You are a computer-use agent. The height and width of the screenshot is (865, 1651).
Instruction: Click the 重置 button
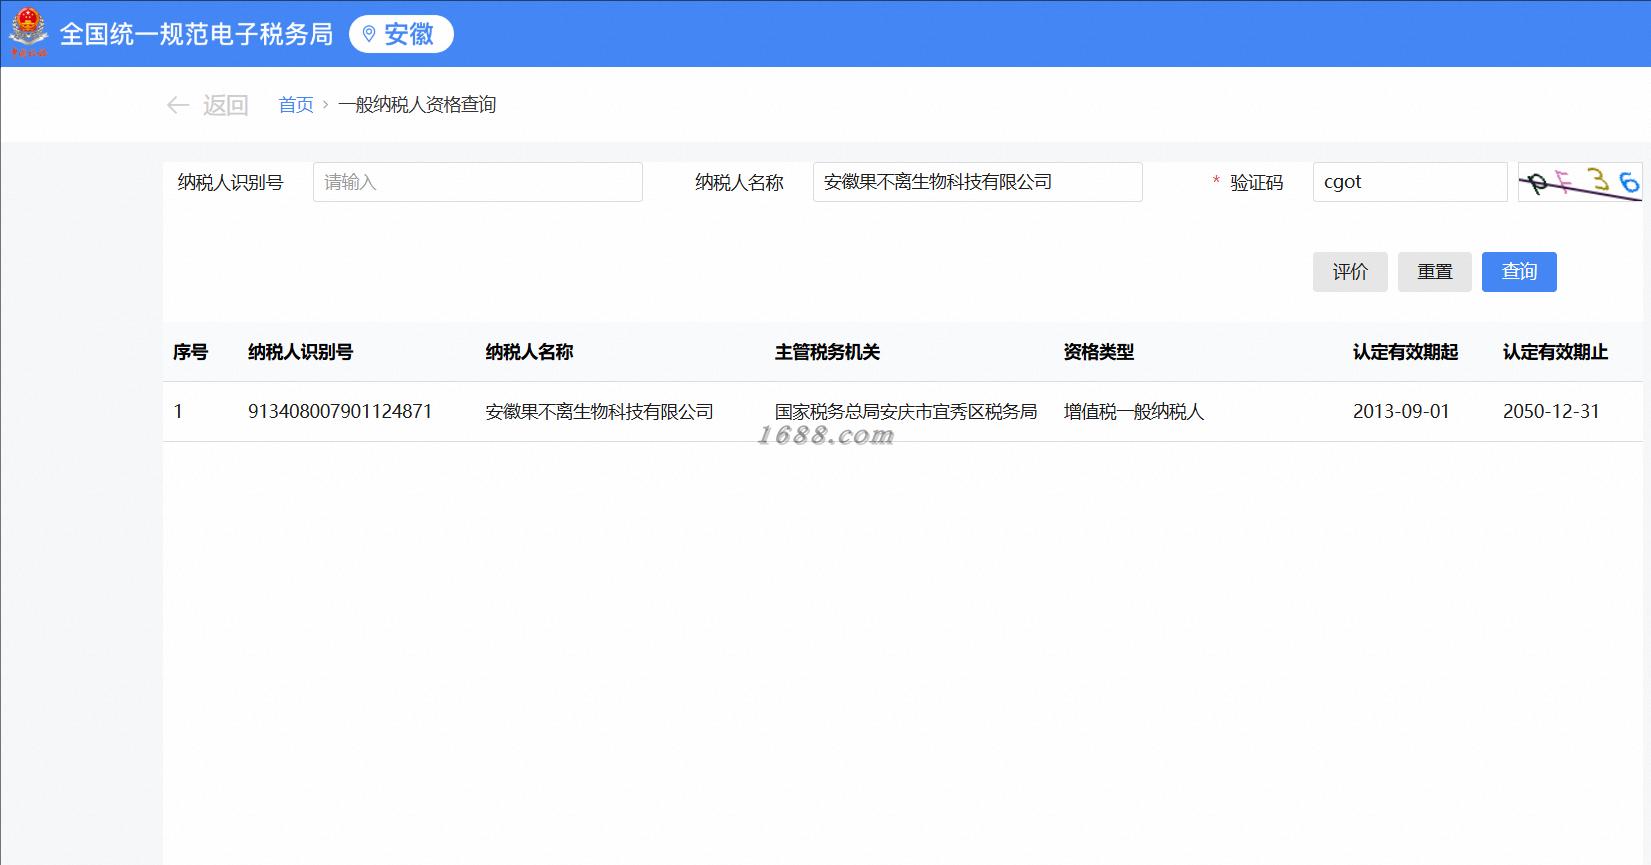1435,272
